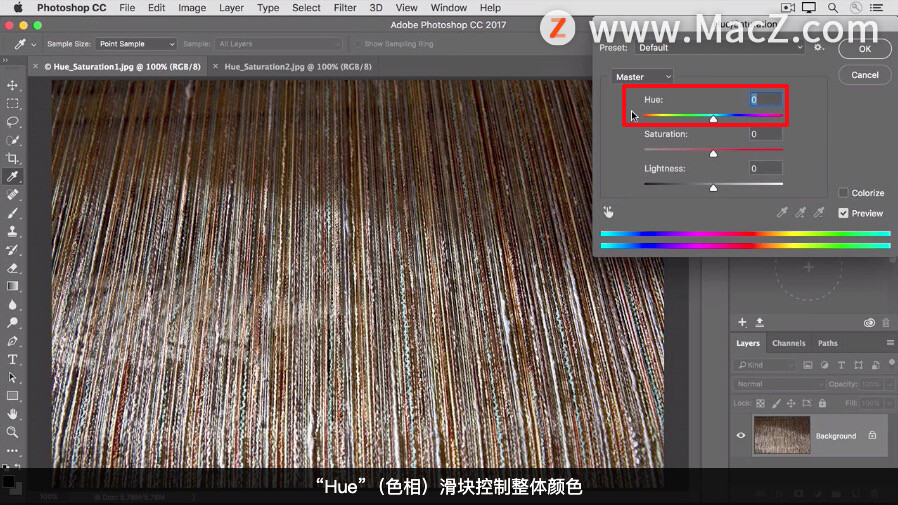Toggle Lock position

click(x=791, y=403)
